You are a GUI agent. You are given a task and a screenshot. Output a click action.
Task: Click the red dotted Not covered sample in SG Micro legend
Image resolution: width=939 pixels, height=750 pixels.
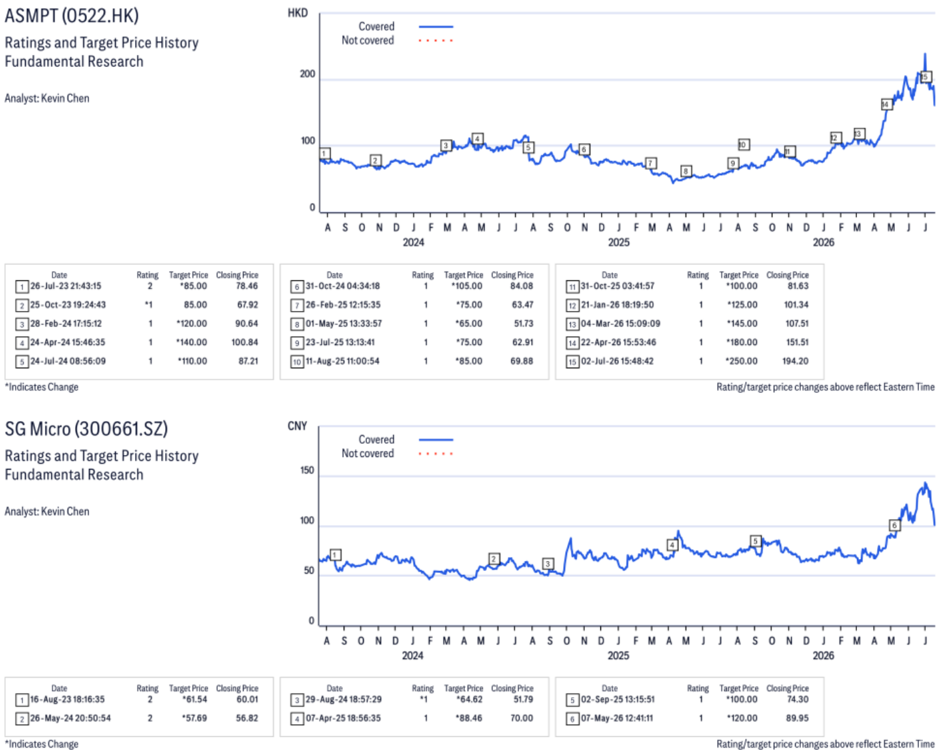[436, 453]
